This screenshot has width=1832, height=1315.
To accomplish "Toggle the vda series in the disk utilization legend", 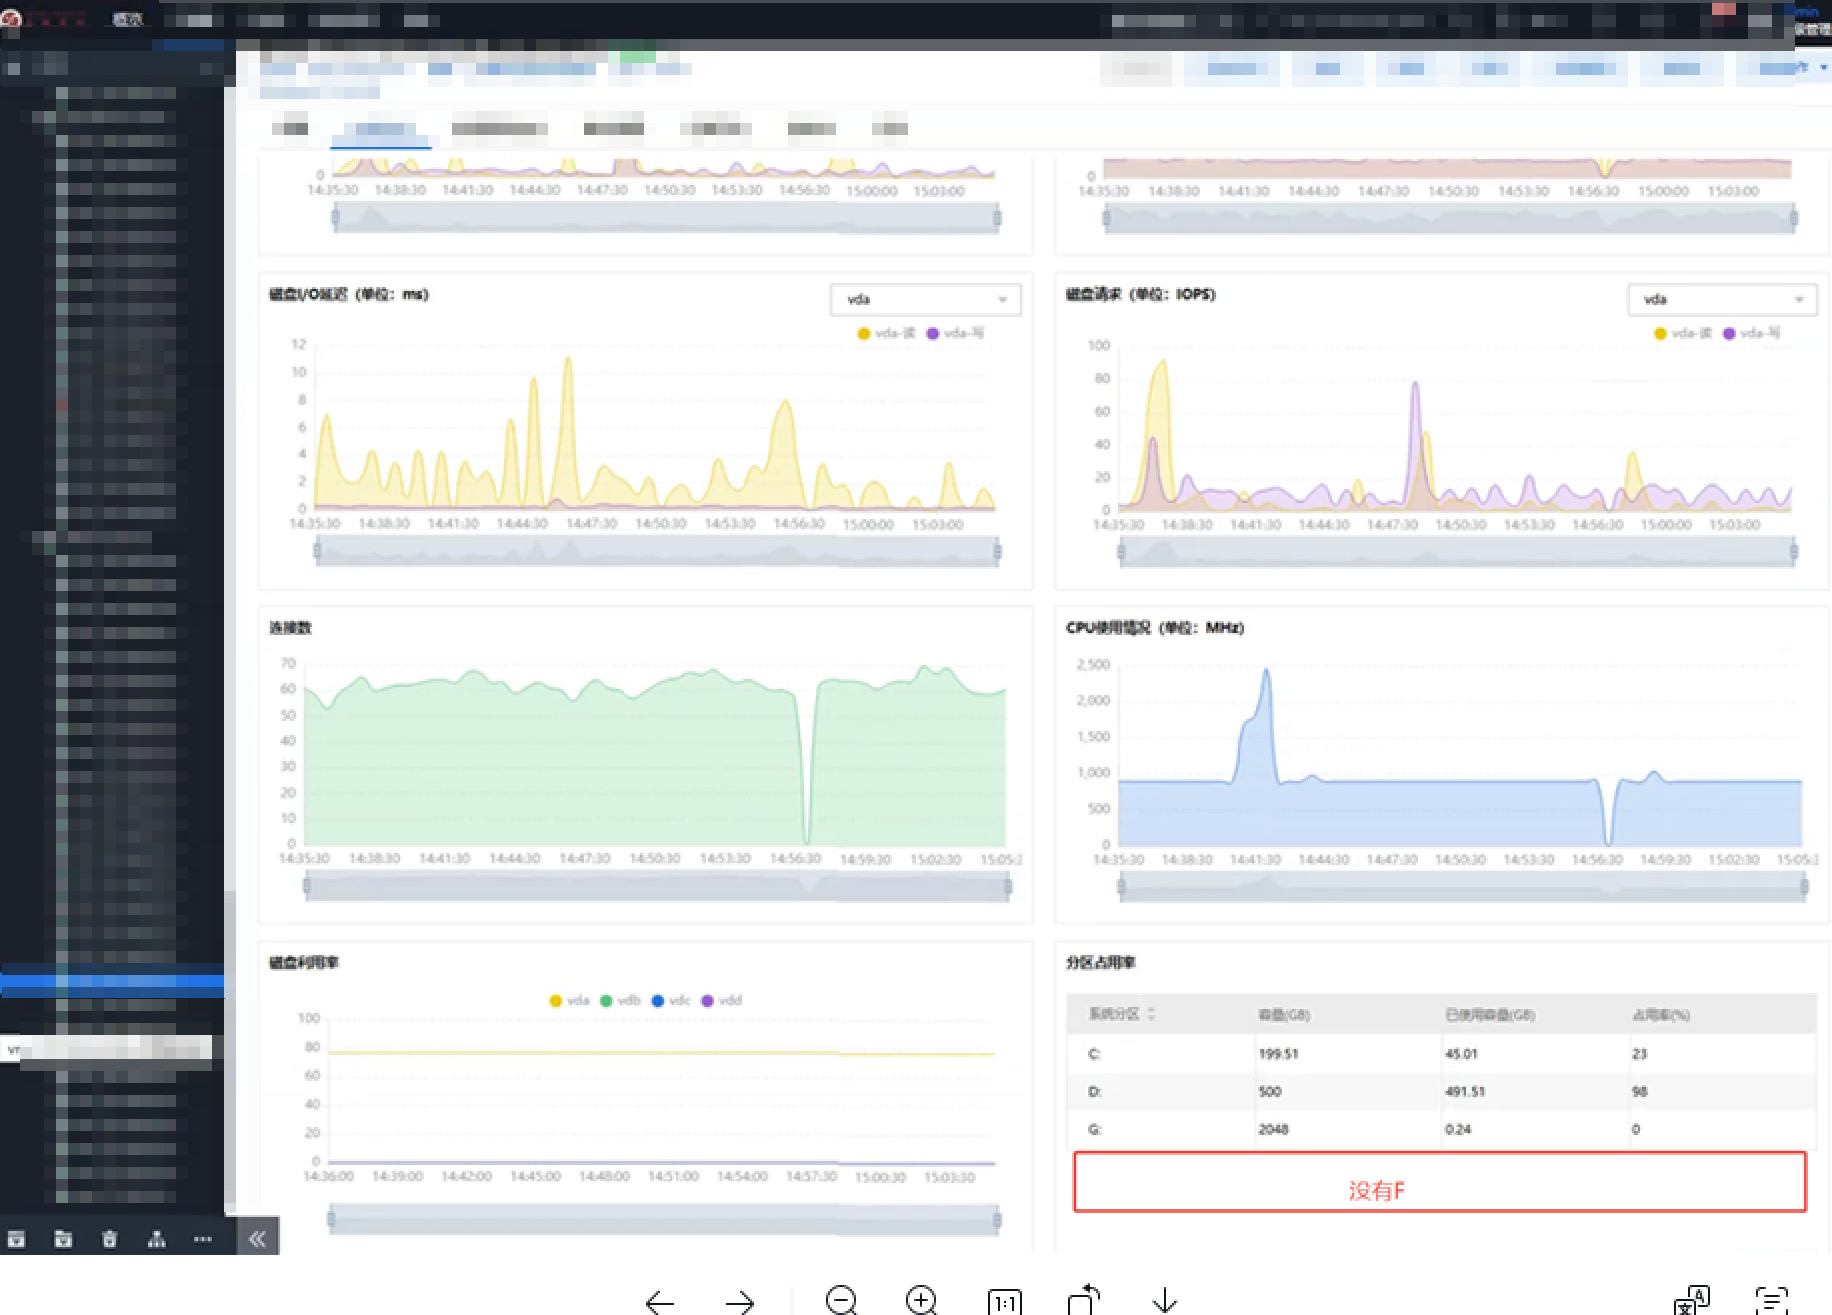I will point(569,1000).
